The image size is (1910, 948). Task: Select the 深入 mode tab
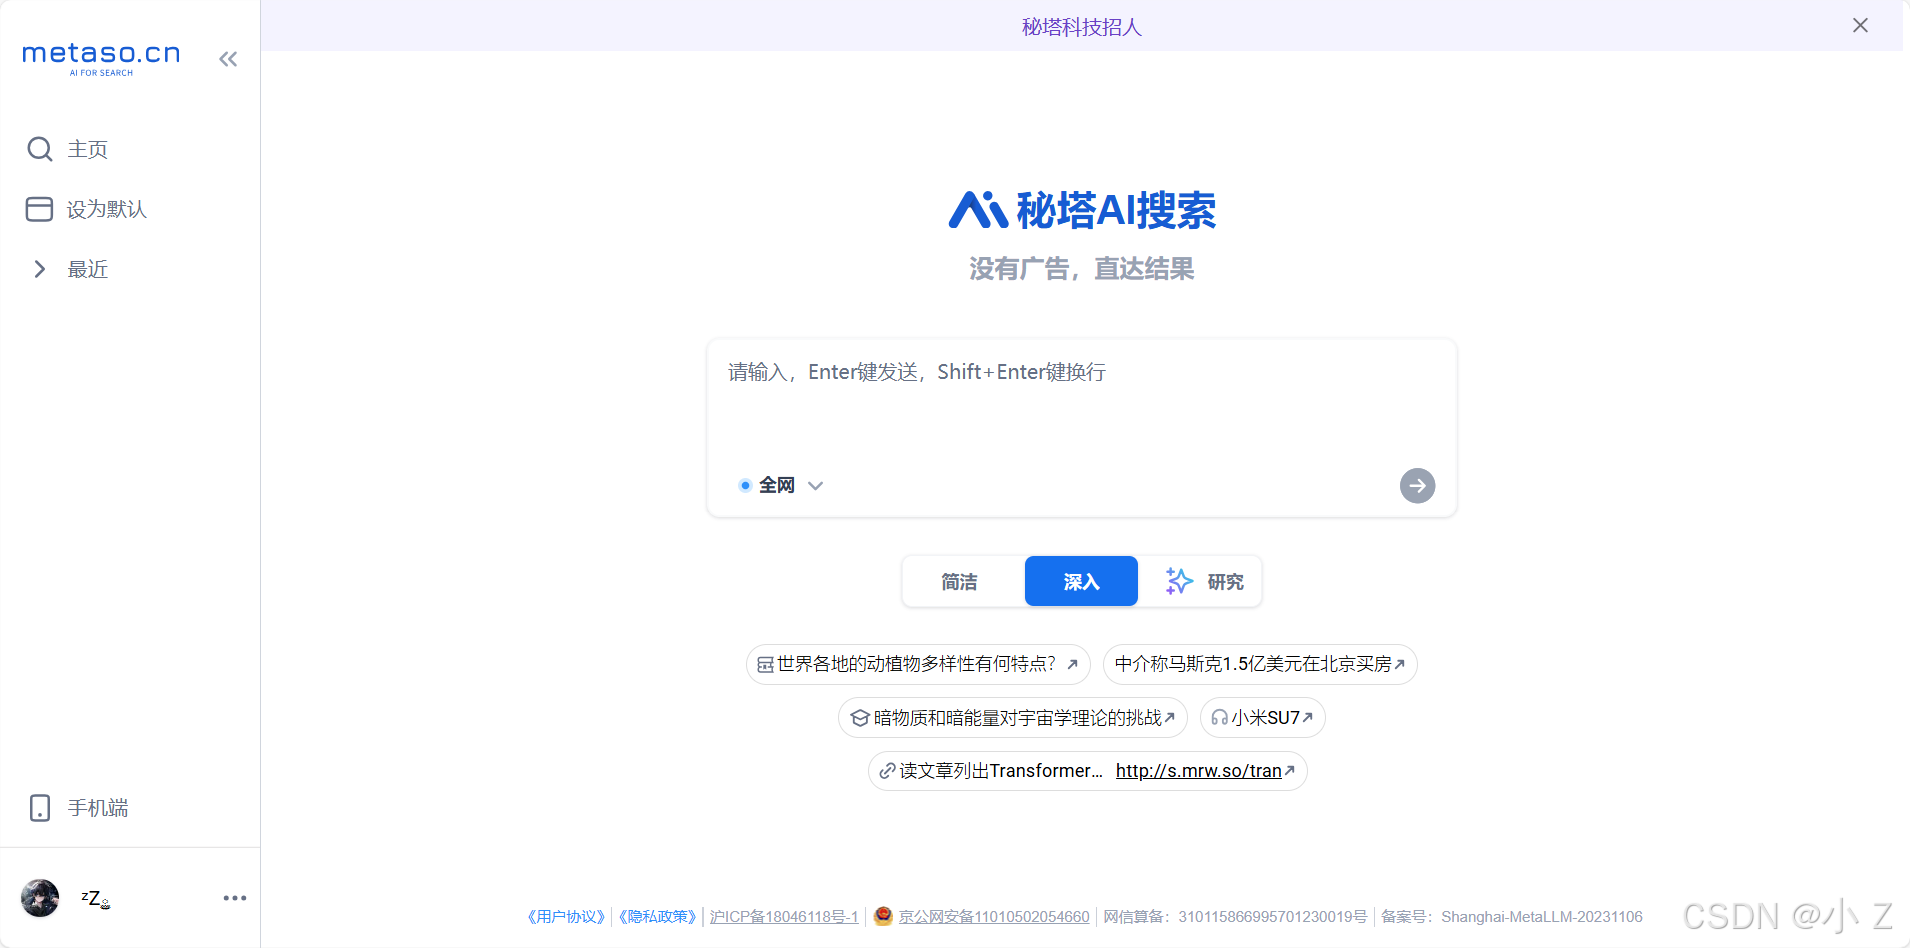(1081, 582)
